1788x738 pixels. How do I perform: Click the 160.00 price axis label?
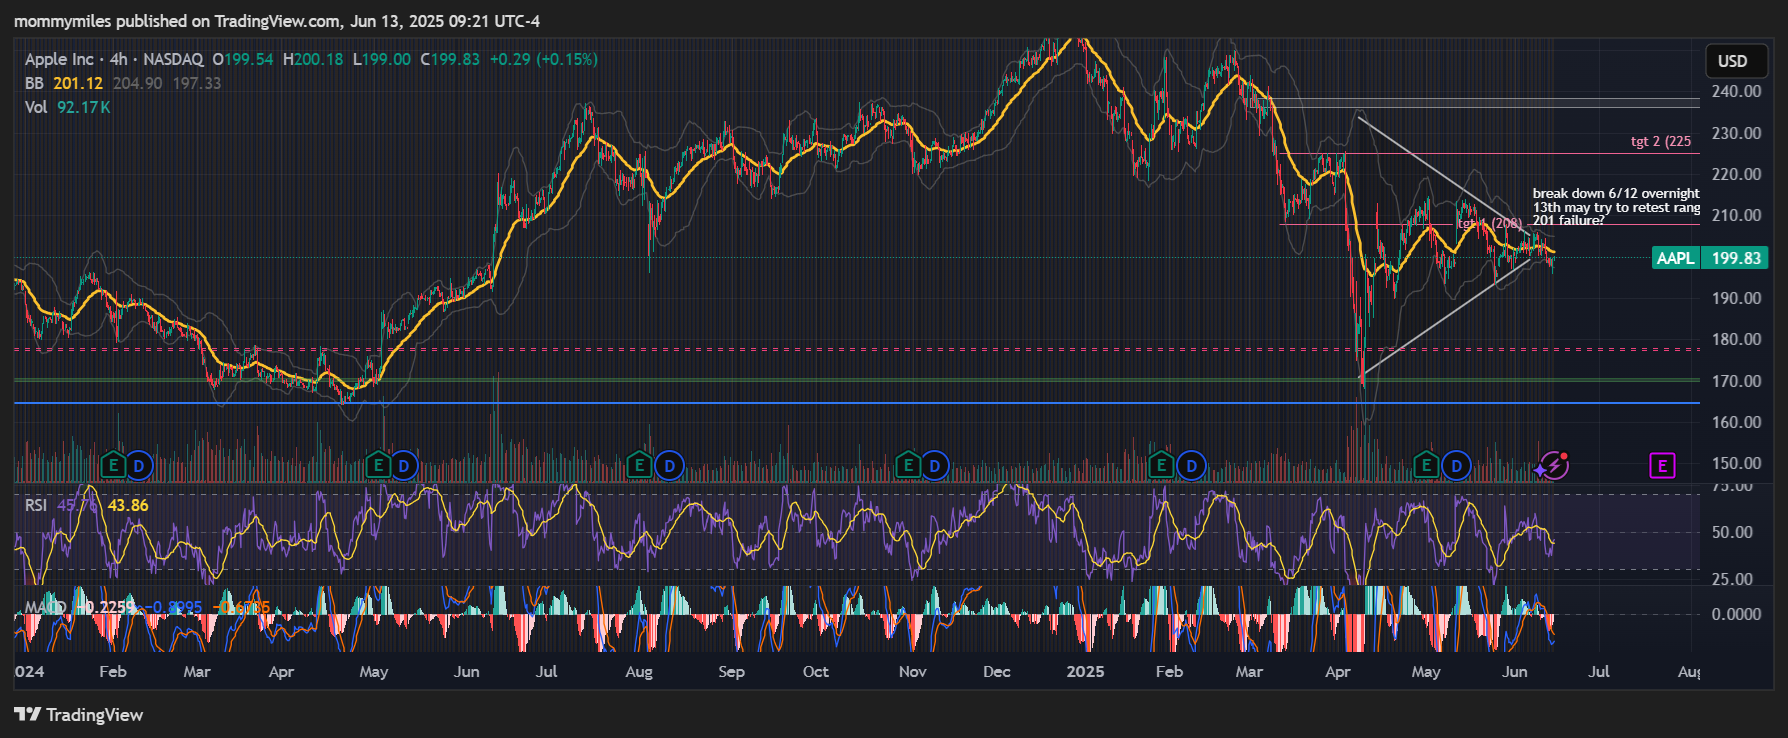[x=1737, y=422]
